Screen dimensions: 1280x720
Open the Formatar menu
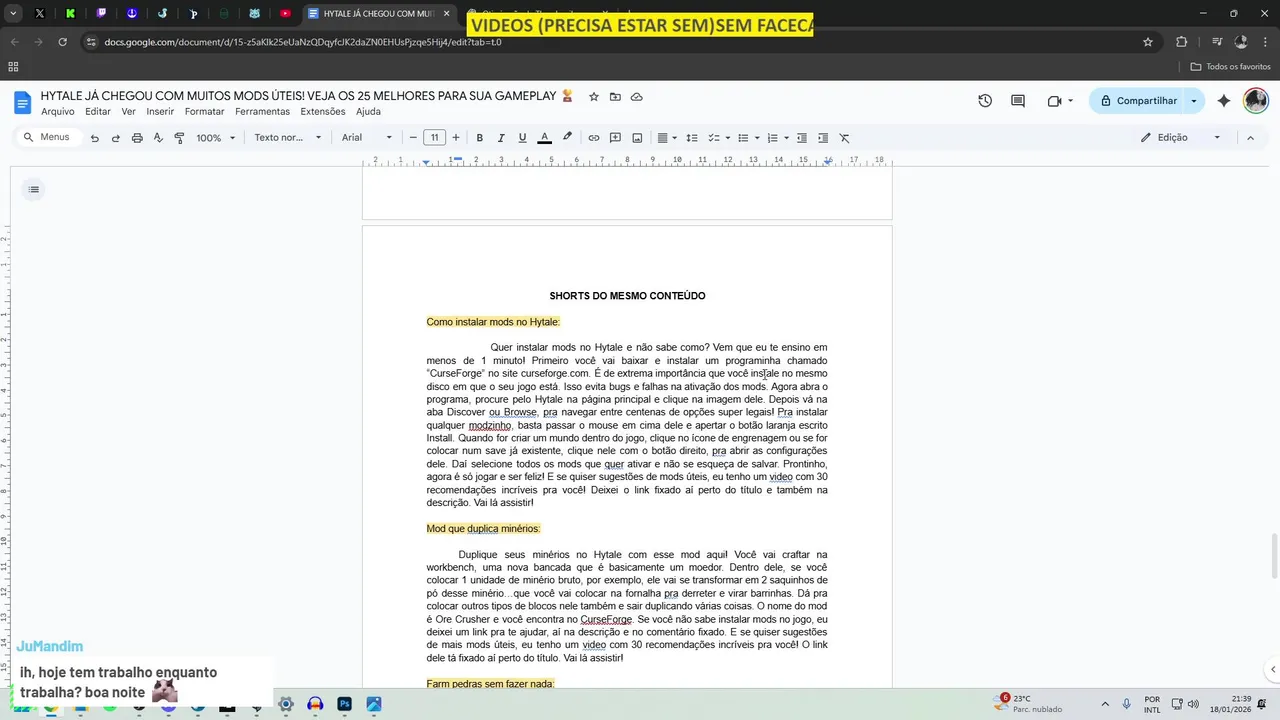click(x=205, y=112)
